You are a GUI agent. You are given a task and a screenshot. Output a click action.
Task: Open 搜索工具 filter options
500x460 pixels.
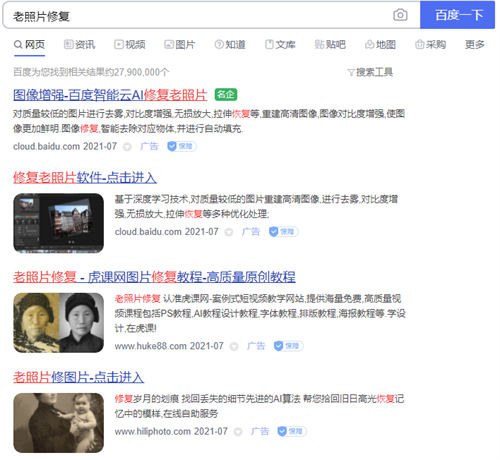[x=370, y=72]
